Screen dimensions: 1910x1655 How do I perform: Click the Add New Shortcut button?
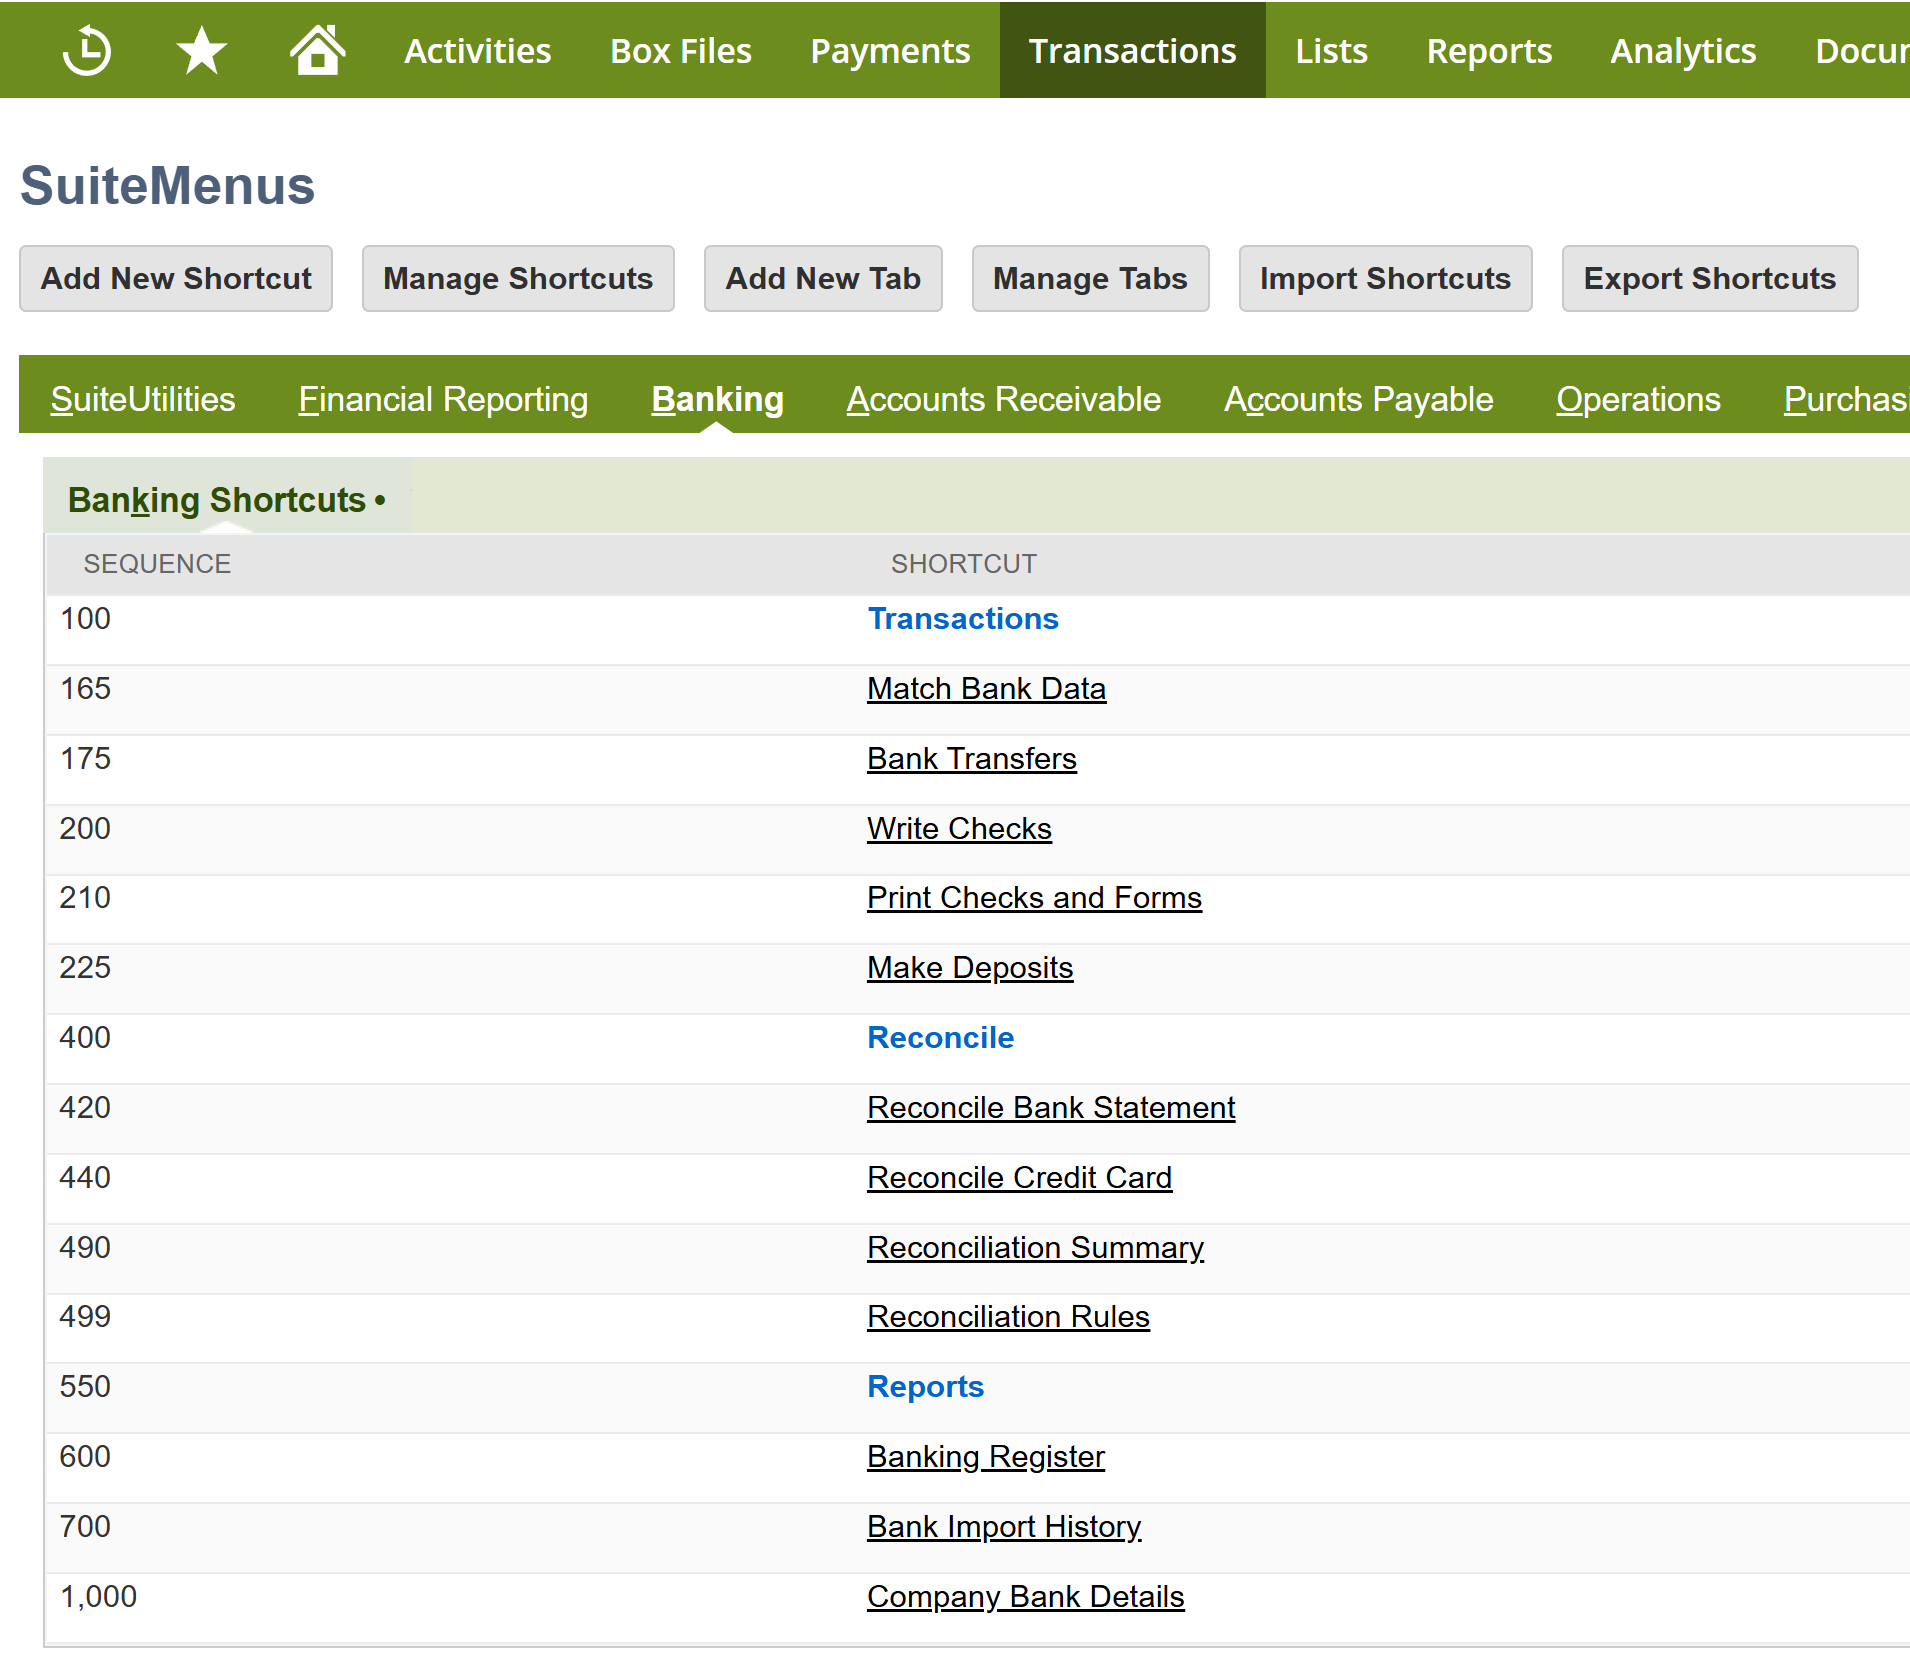176,279
